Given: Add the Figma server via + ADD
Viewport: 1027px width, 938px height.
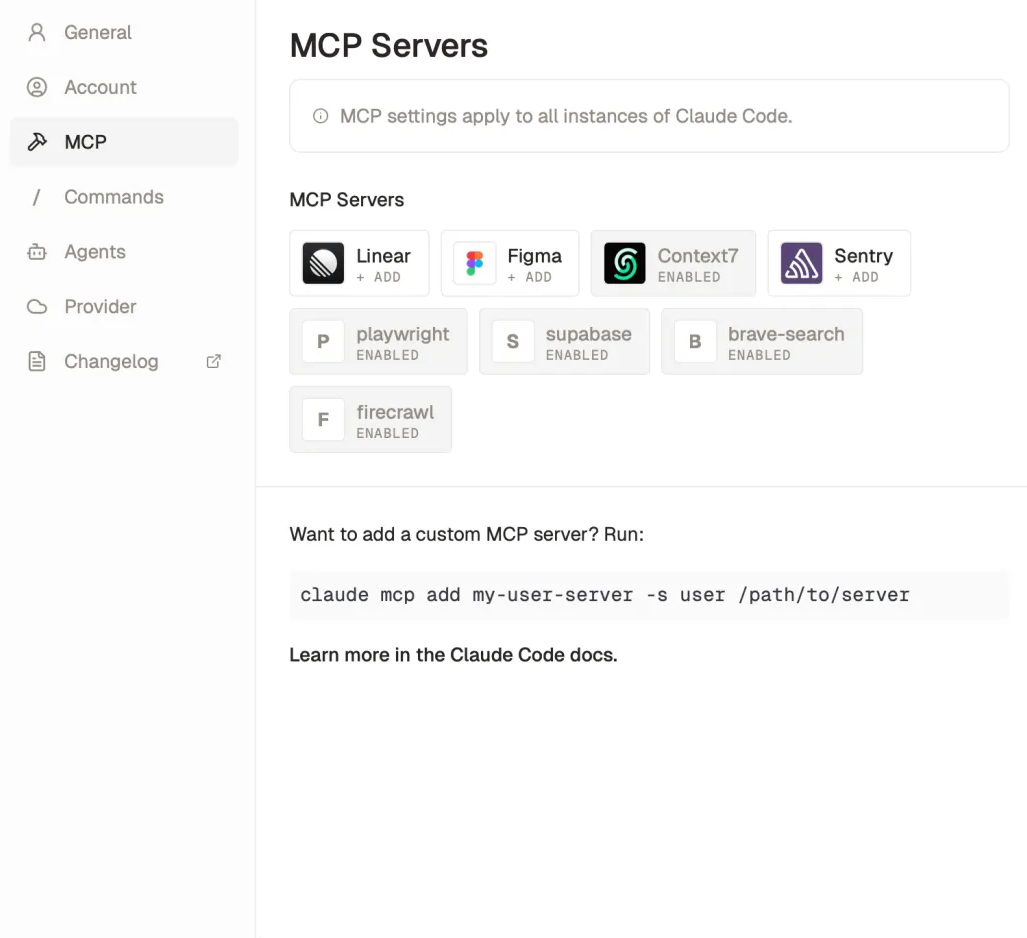Looking at the screenshot, I should click(x=530, y=277).
